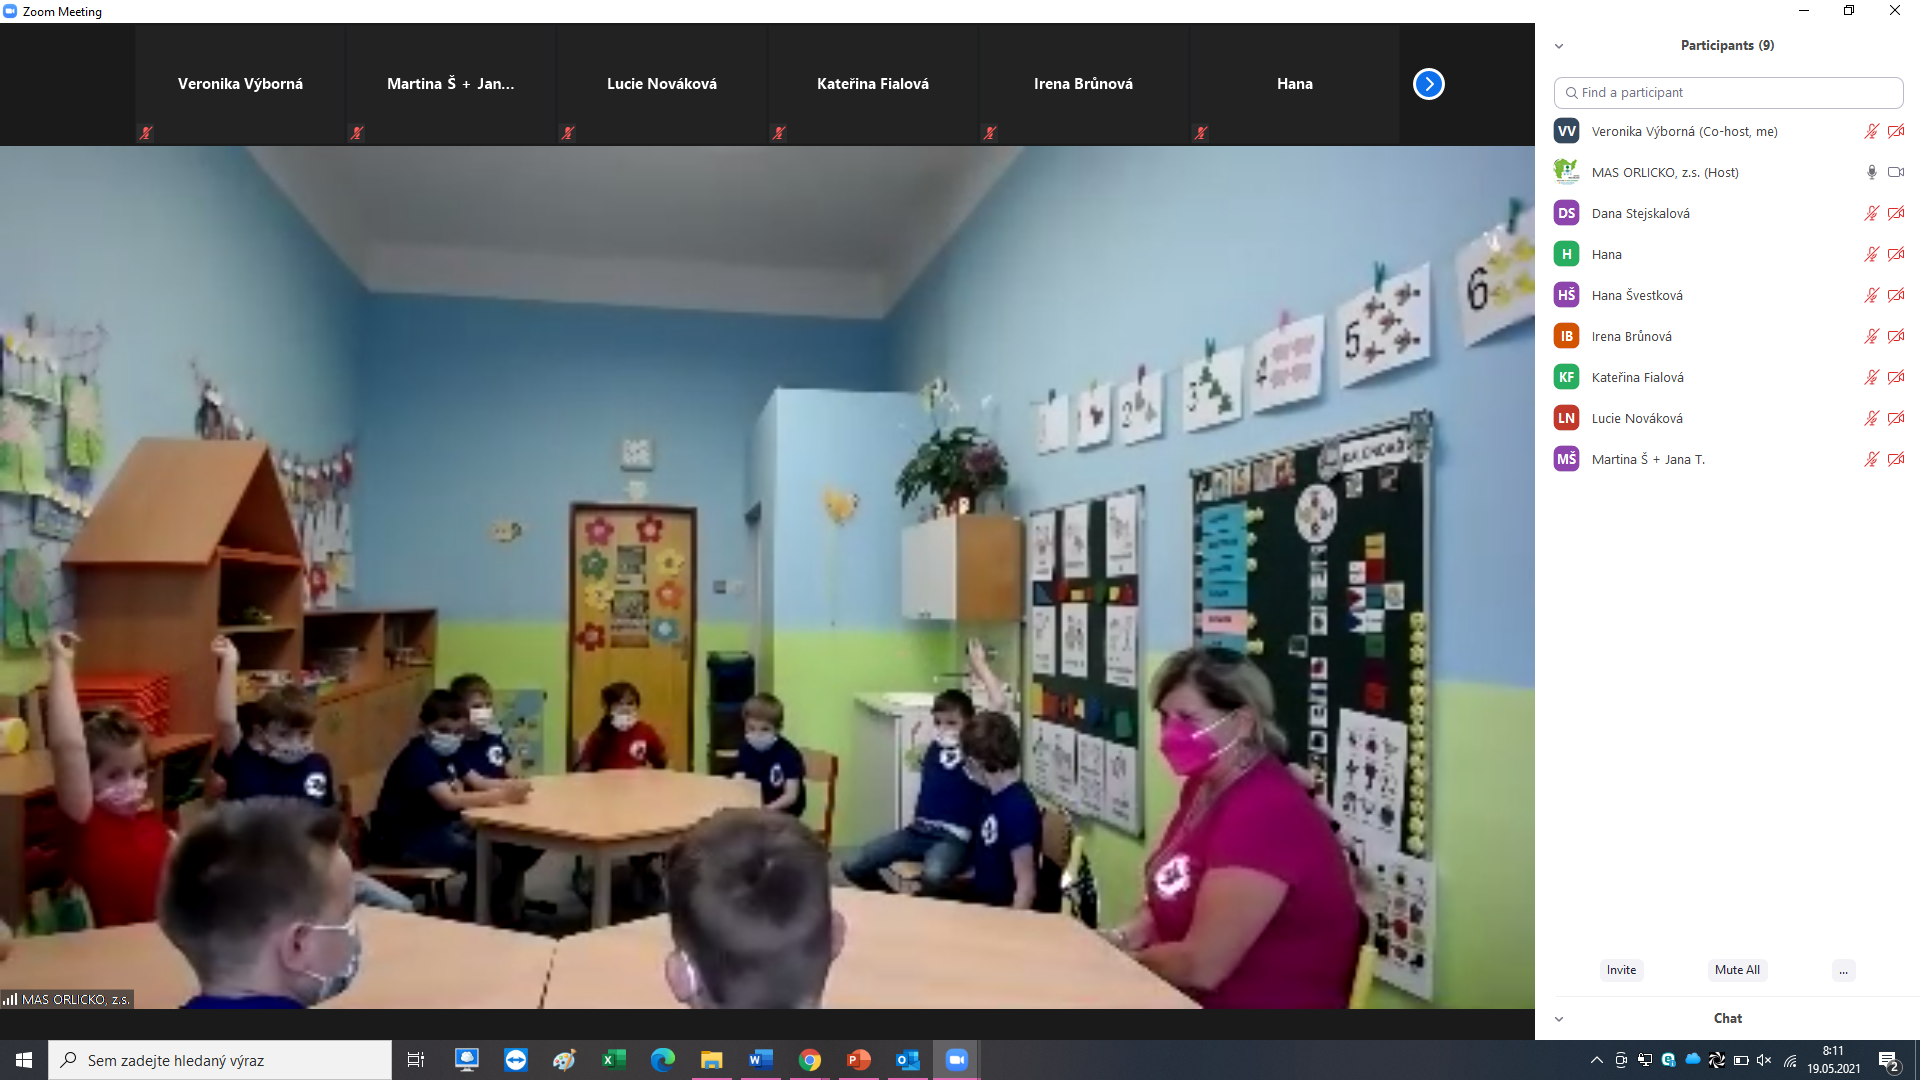Screen dimensions: 1920x1080
Task: Toggle microphone for MAS ORLICKO host
Action: click(x=1871, y=172)
